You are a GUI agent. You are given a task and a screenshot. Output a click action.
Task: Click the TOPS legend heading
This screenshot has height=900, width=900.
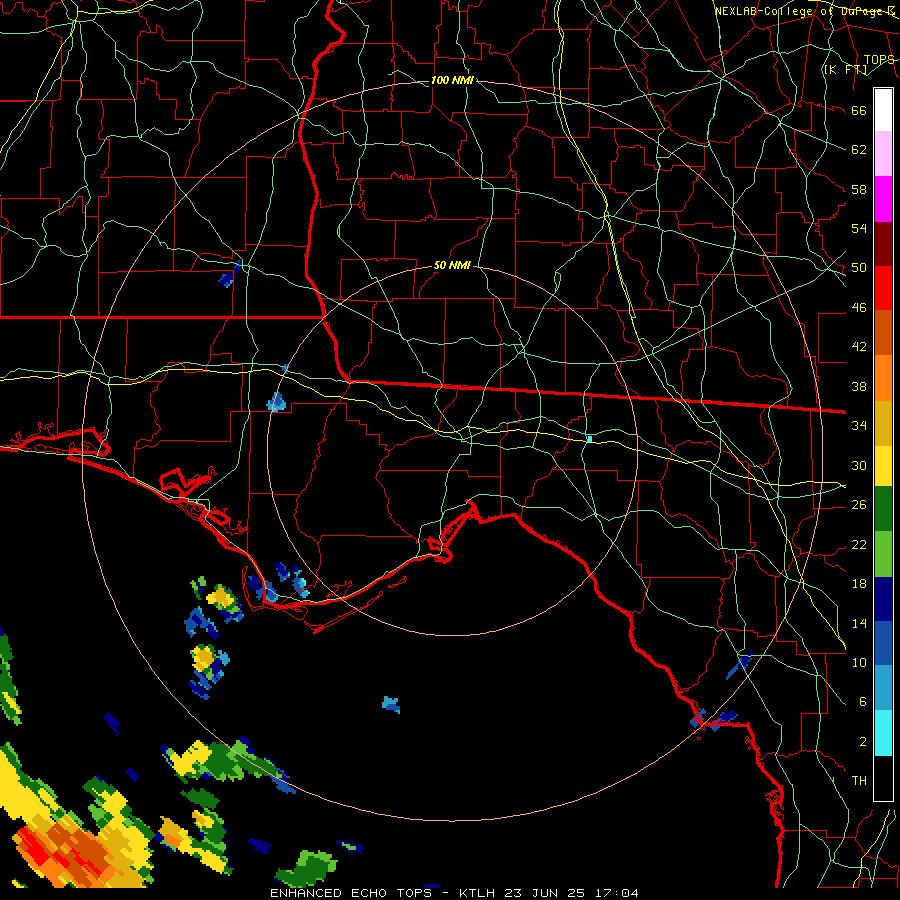[x=879, y=59]
